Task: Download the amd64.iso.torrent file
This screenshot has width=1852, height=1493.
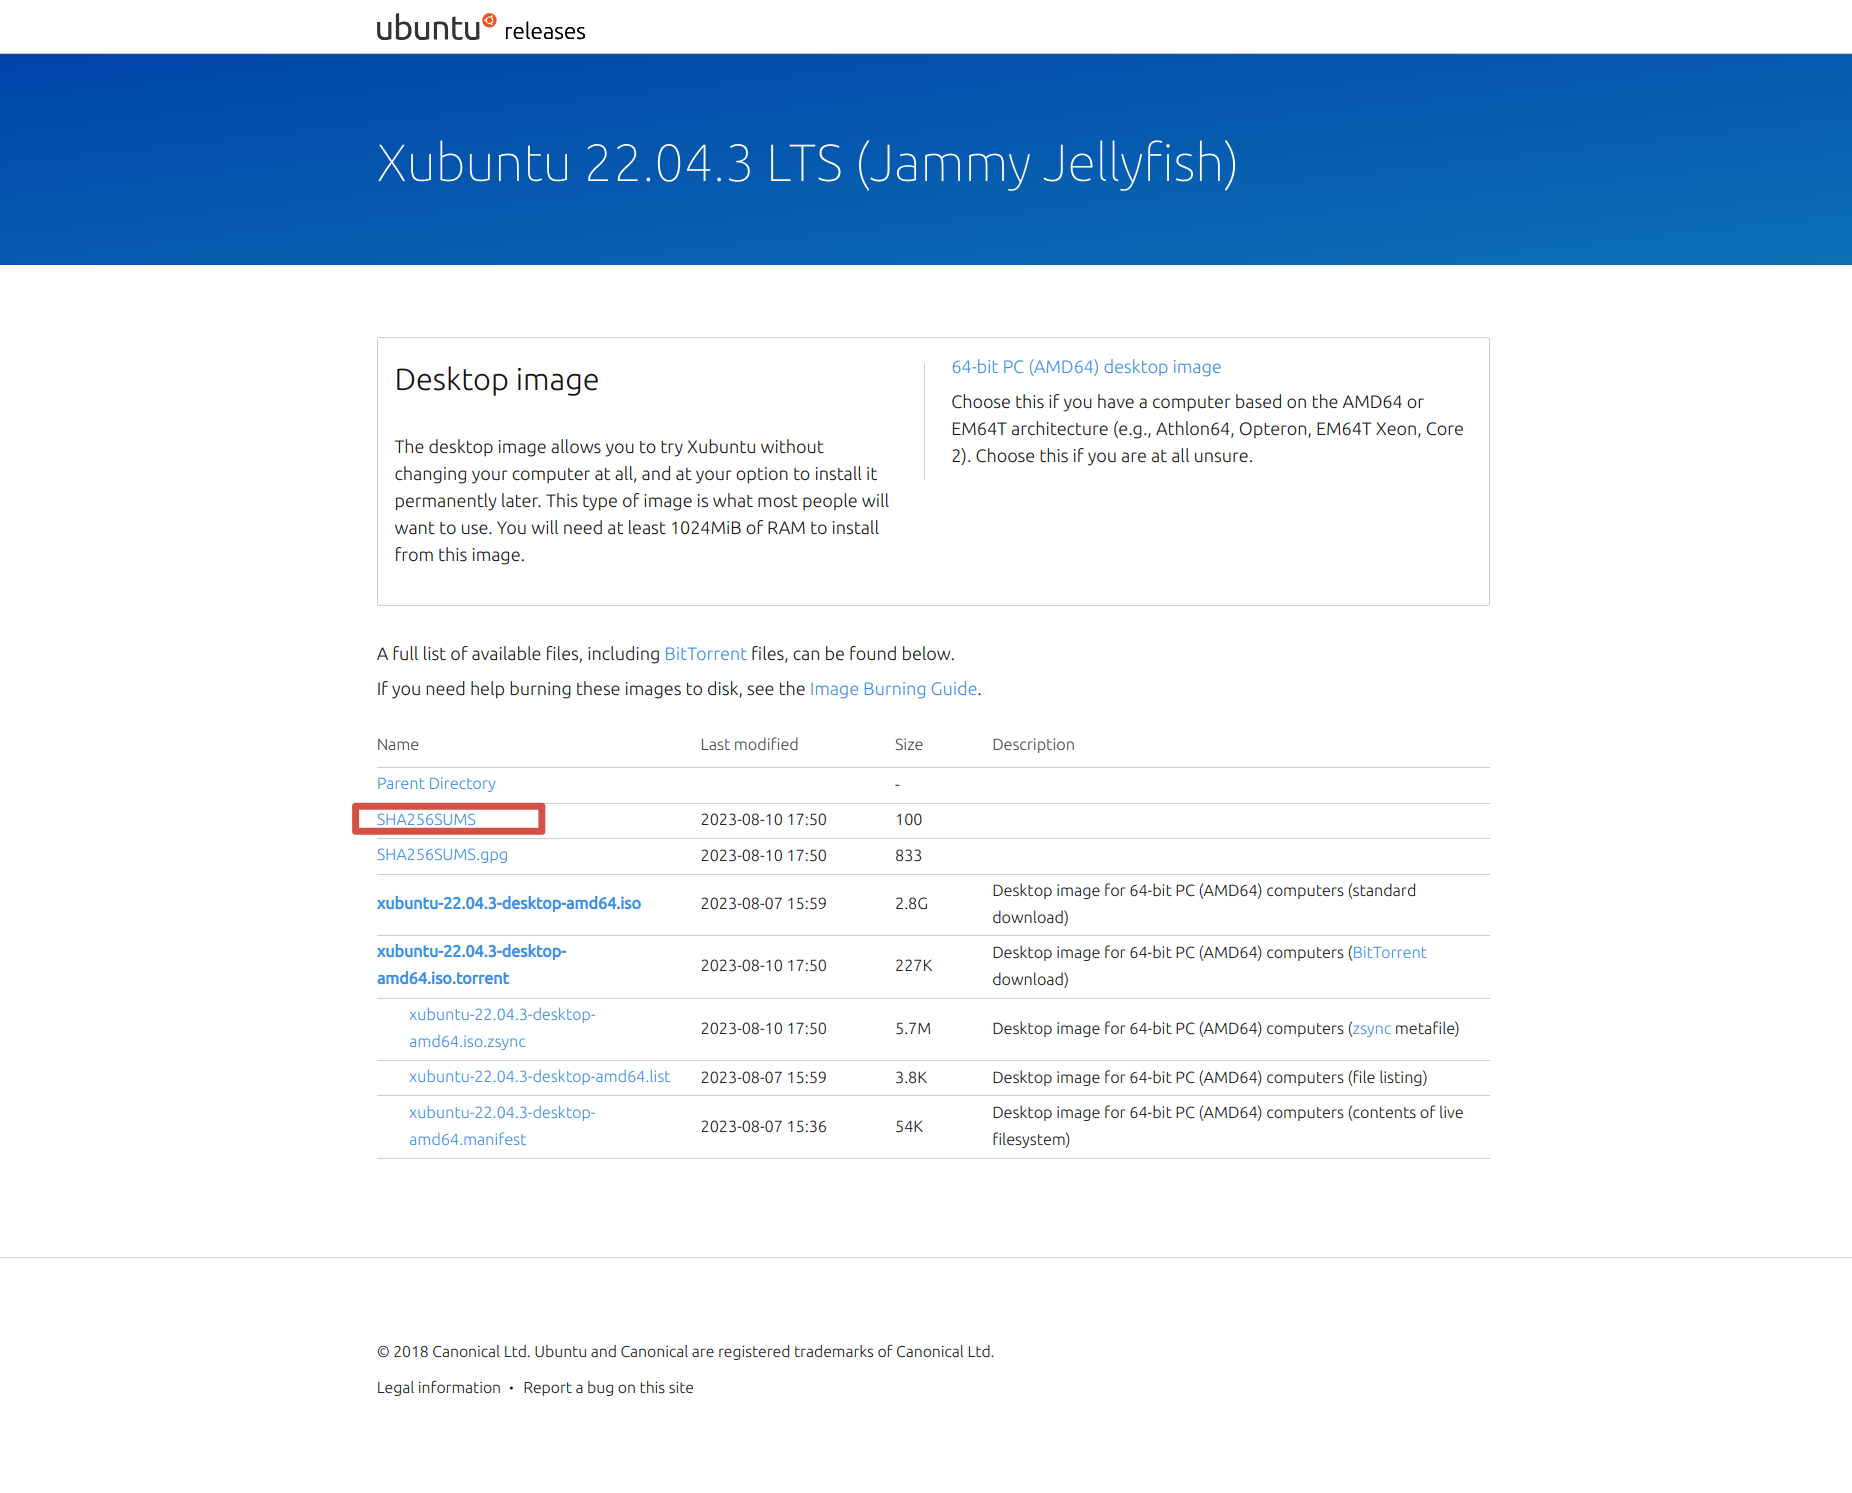Action: [472, 965]
